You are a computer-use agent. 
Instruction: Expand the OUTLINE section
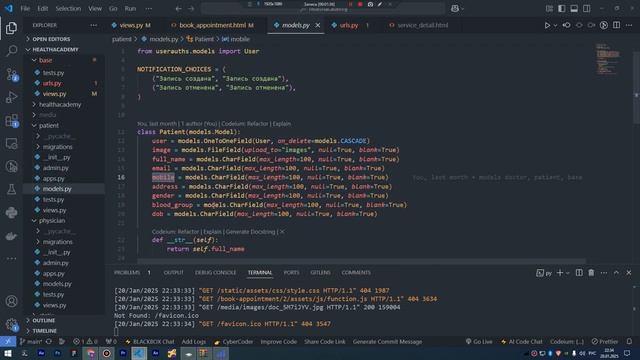[x=64, y=320]
